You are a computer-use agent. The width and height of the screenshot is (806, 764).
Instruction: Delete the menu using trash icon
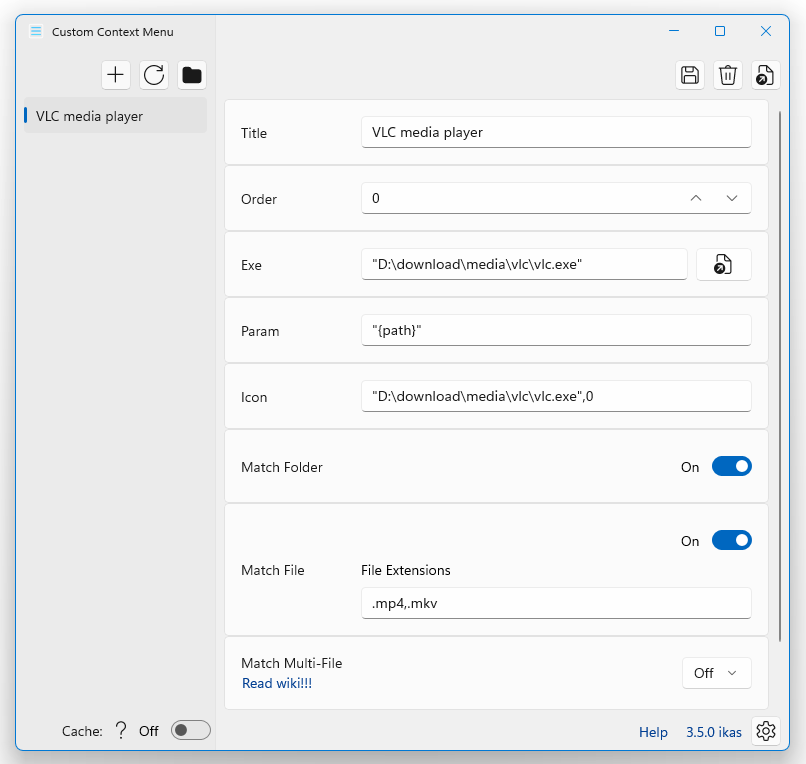click(x=728, y=75)
